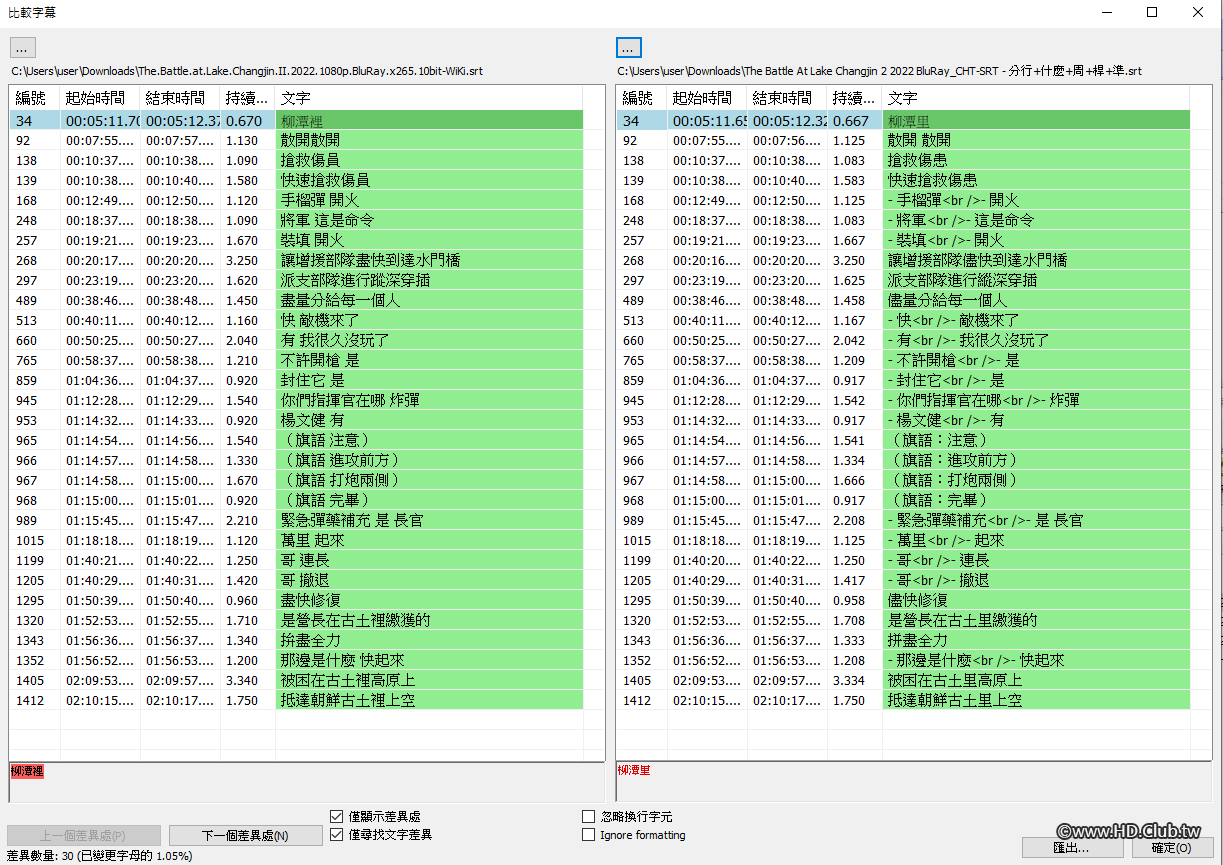Click 上一個差異處(P) button
This screenshot has height=865, width=1223.
click(x=83, y=835)
